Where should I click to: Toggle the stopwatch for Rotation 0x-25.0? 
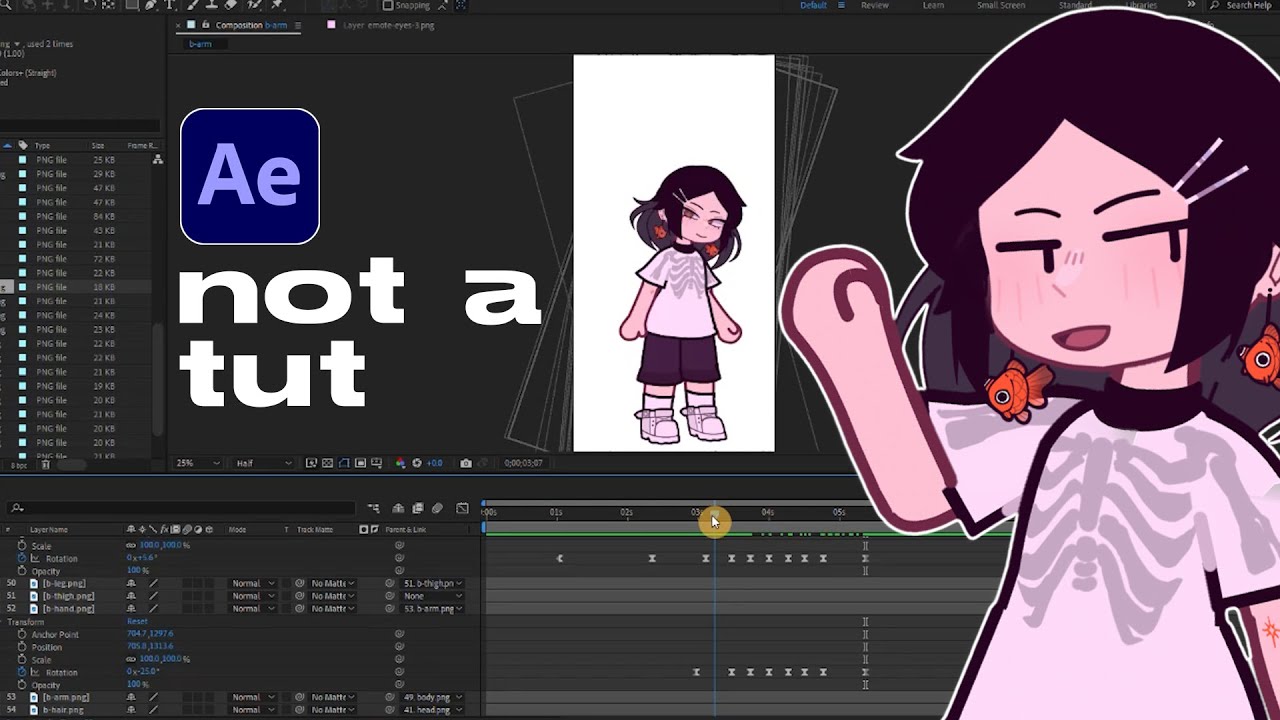tap(22, 672)
